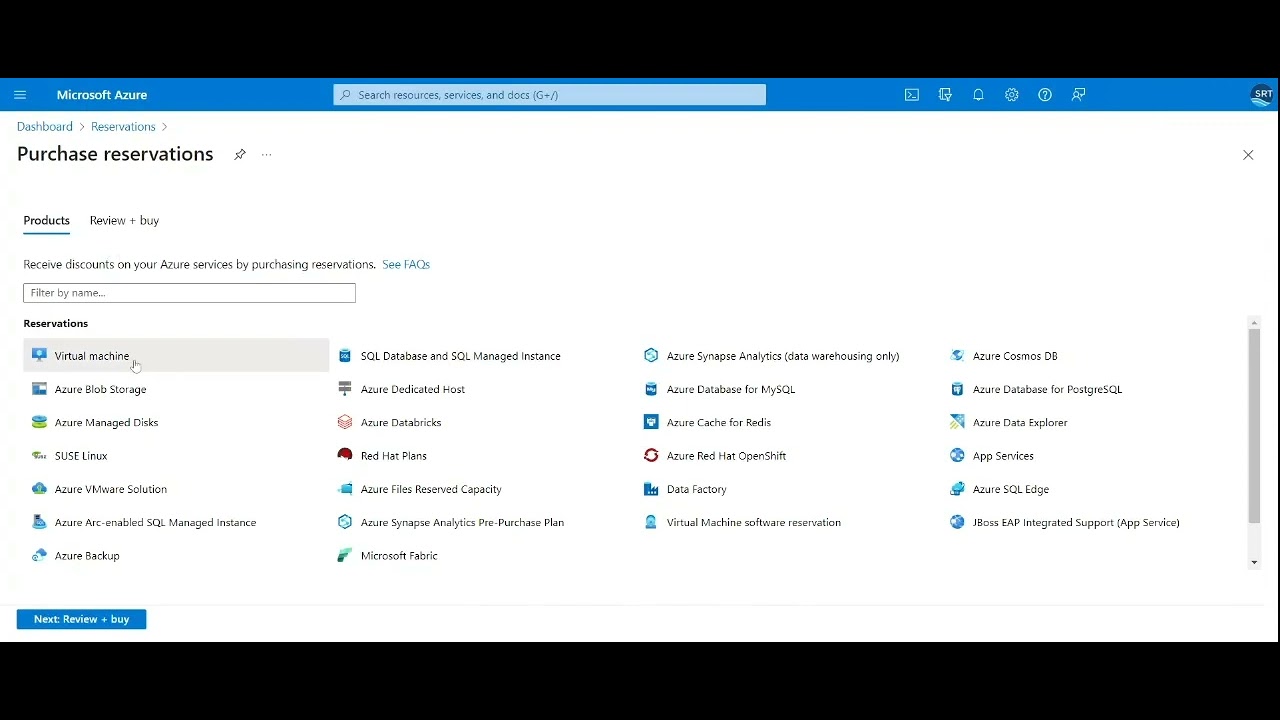
Task: Pin Purchase reservations to dashboard
Action: pos(240,154)
